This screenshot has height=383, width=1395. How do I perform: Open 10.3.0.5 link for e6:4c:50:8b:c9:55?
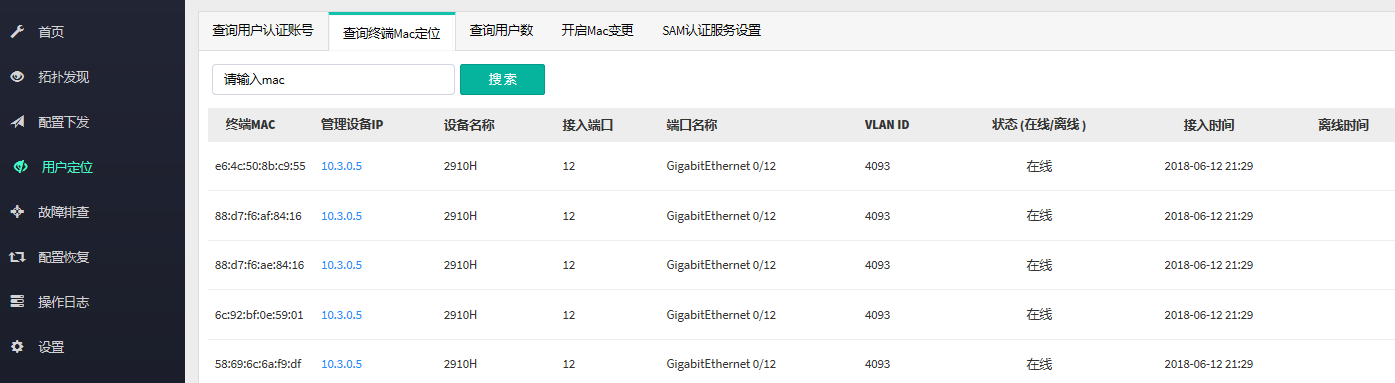[x=341, y=166]
